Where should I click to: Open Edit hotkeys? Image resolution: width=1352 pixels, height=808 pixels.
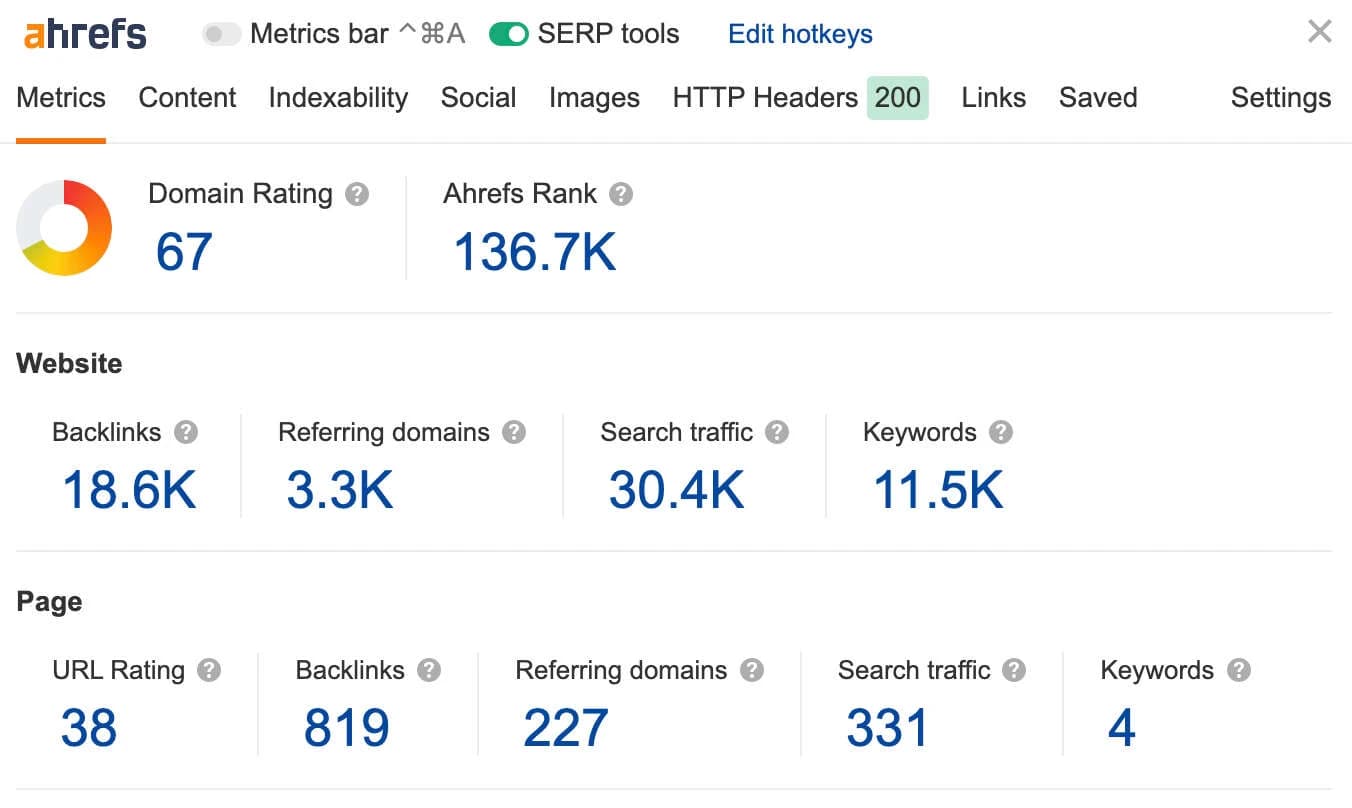[x=799, y=33]
